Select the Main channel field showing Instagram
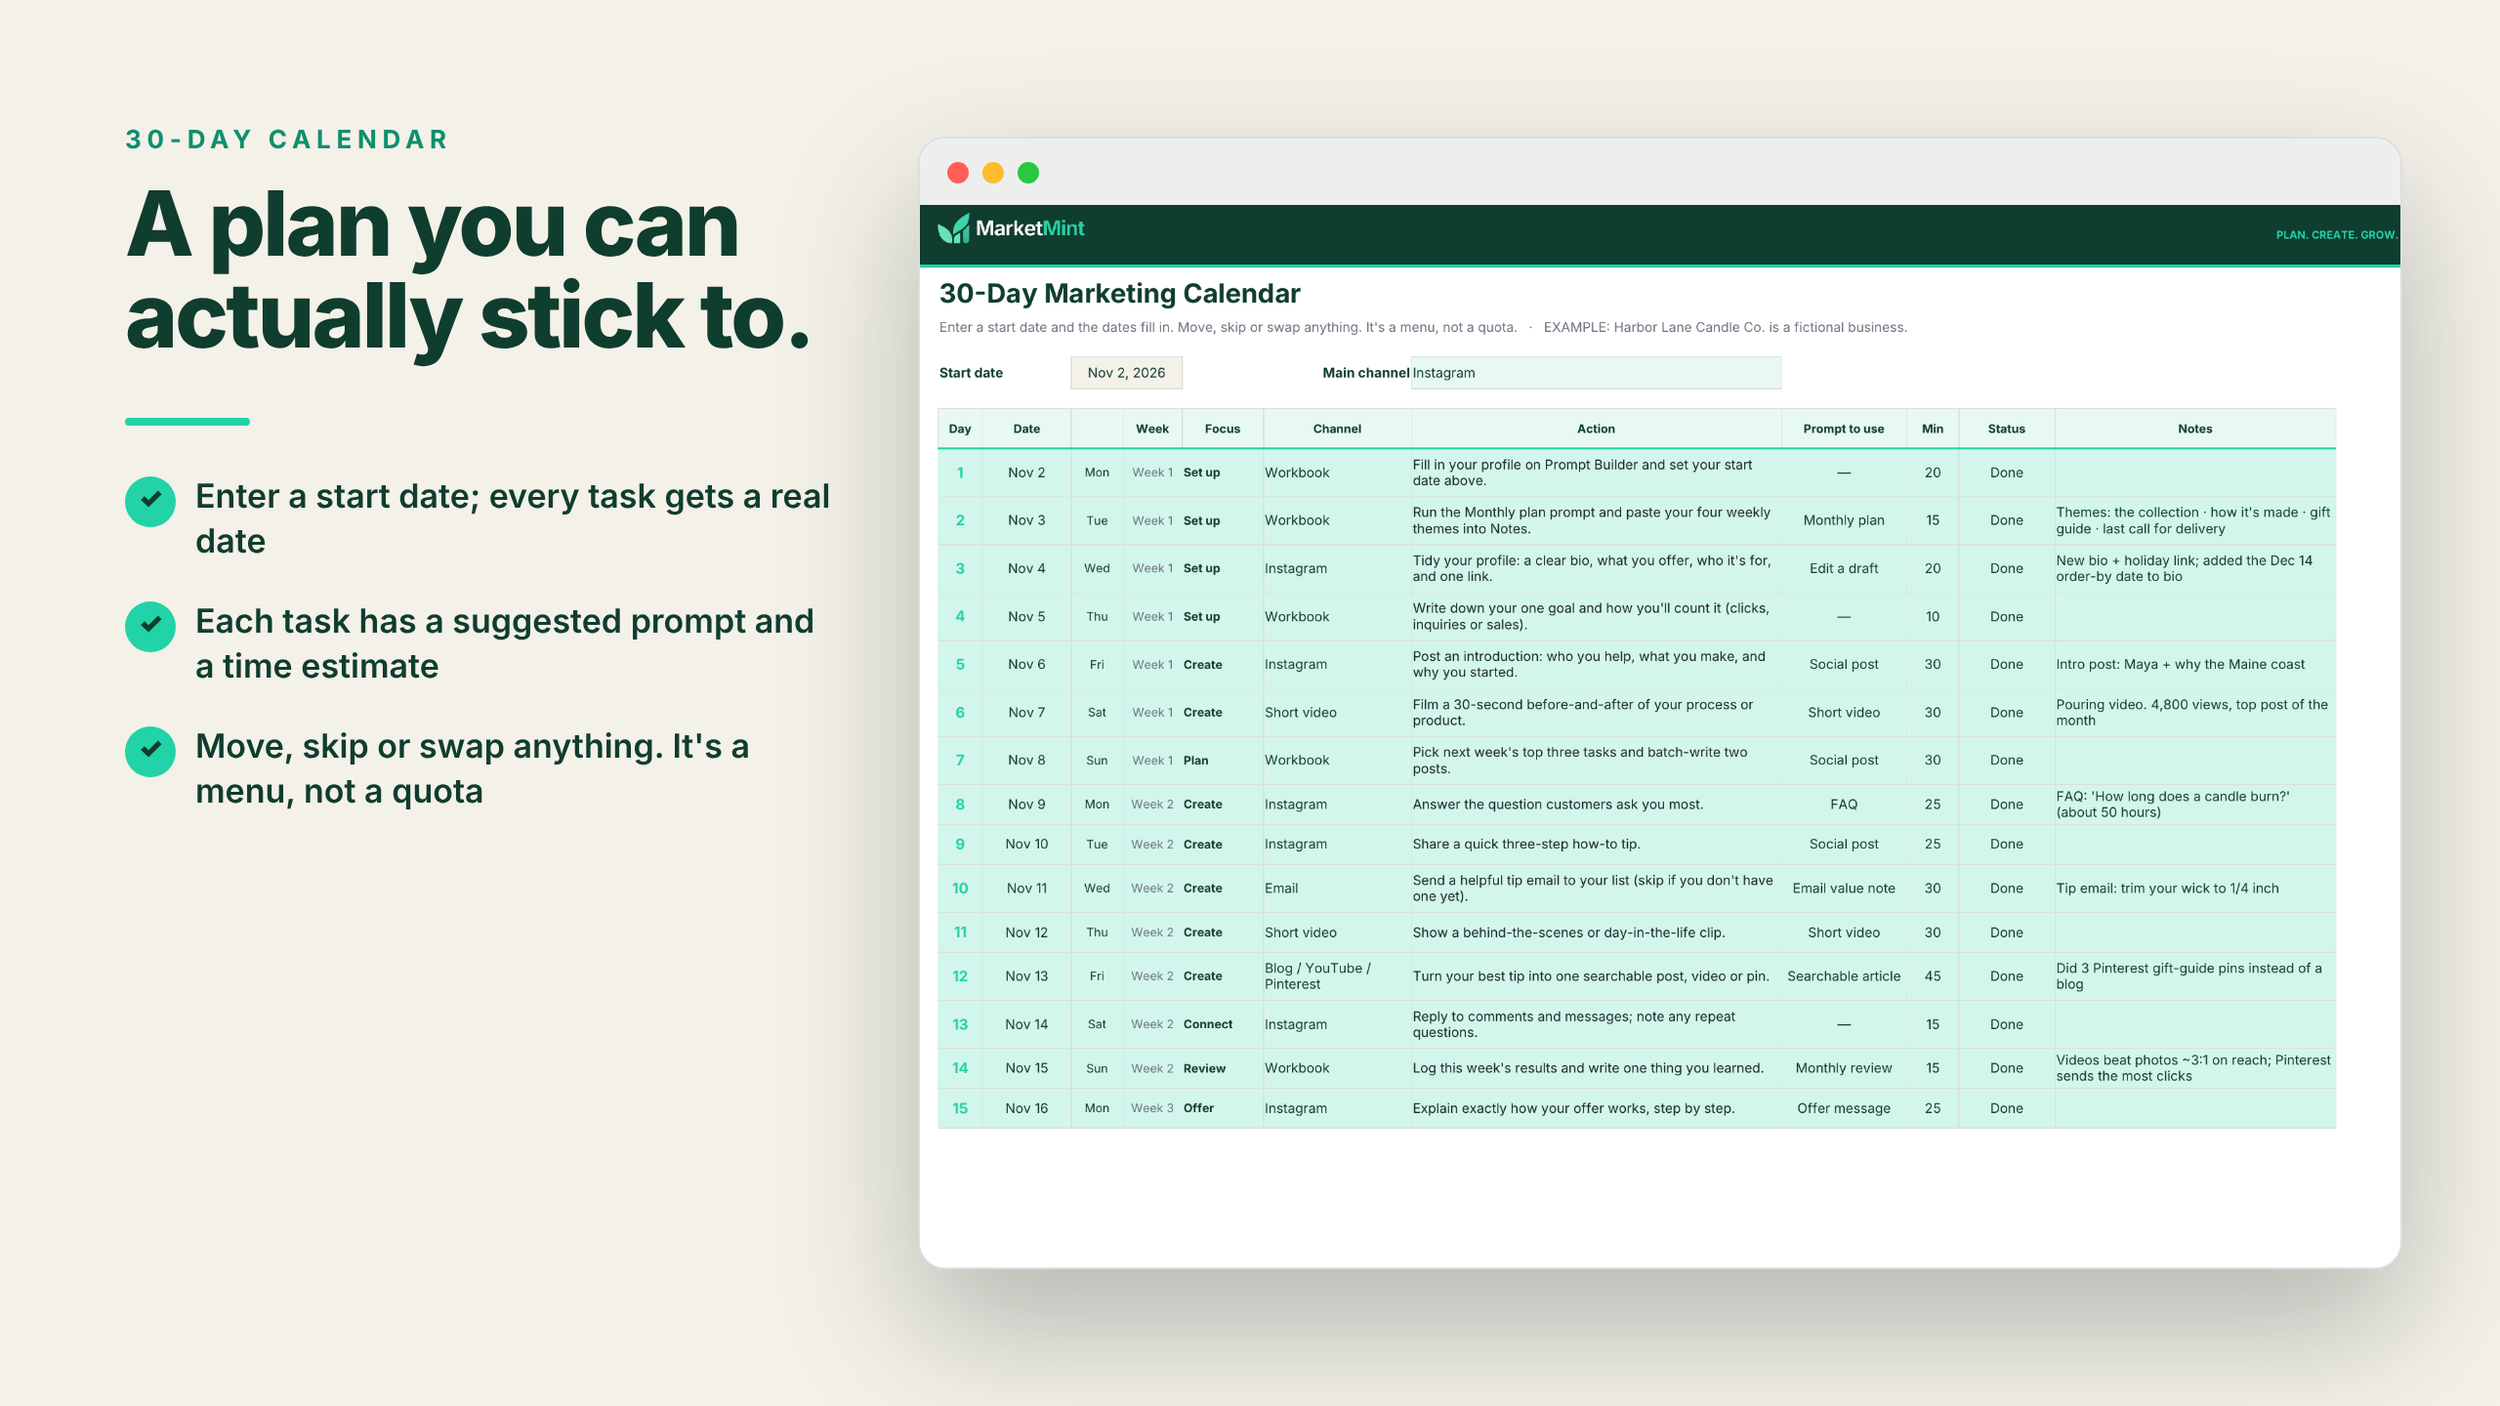This screenshot has height=1406, width=2500. pyautogui.click(x=1596, y=373)
